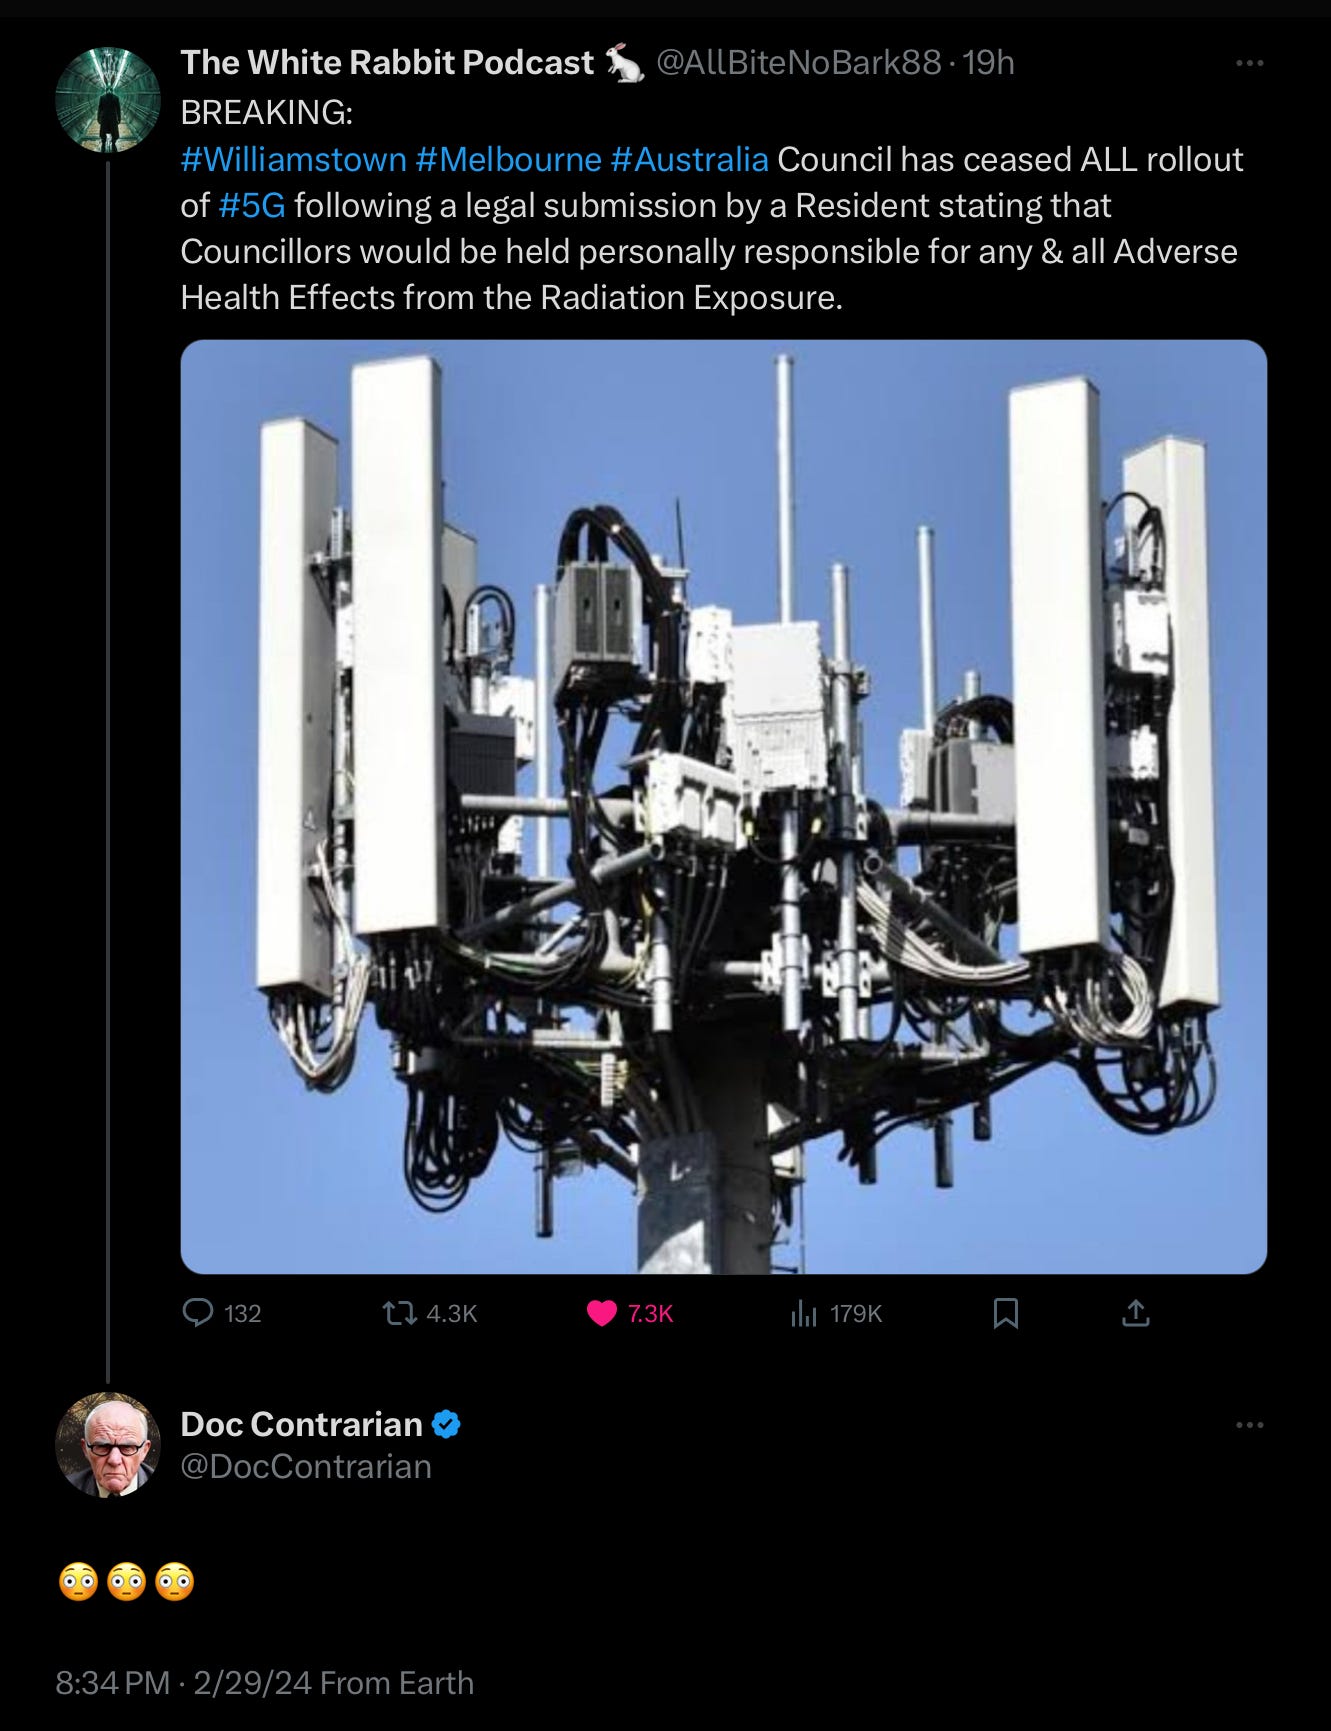Click the @AllBiteNoBark88 handle
This screenshot has height=1731, width=1331.
point(798,63)
